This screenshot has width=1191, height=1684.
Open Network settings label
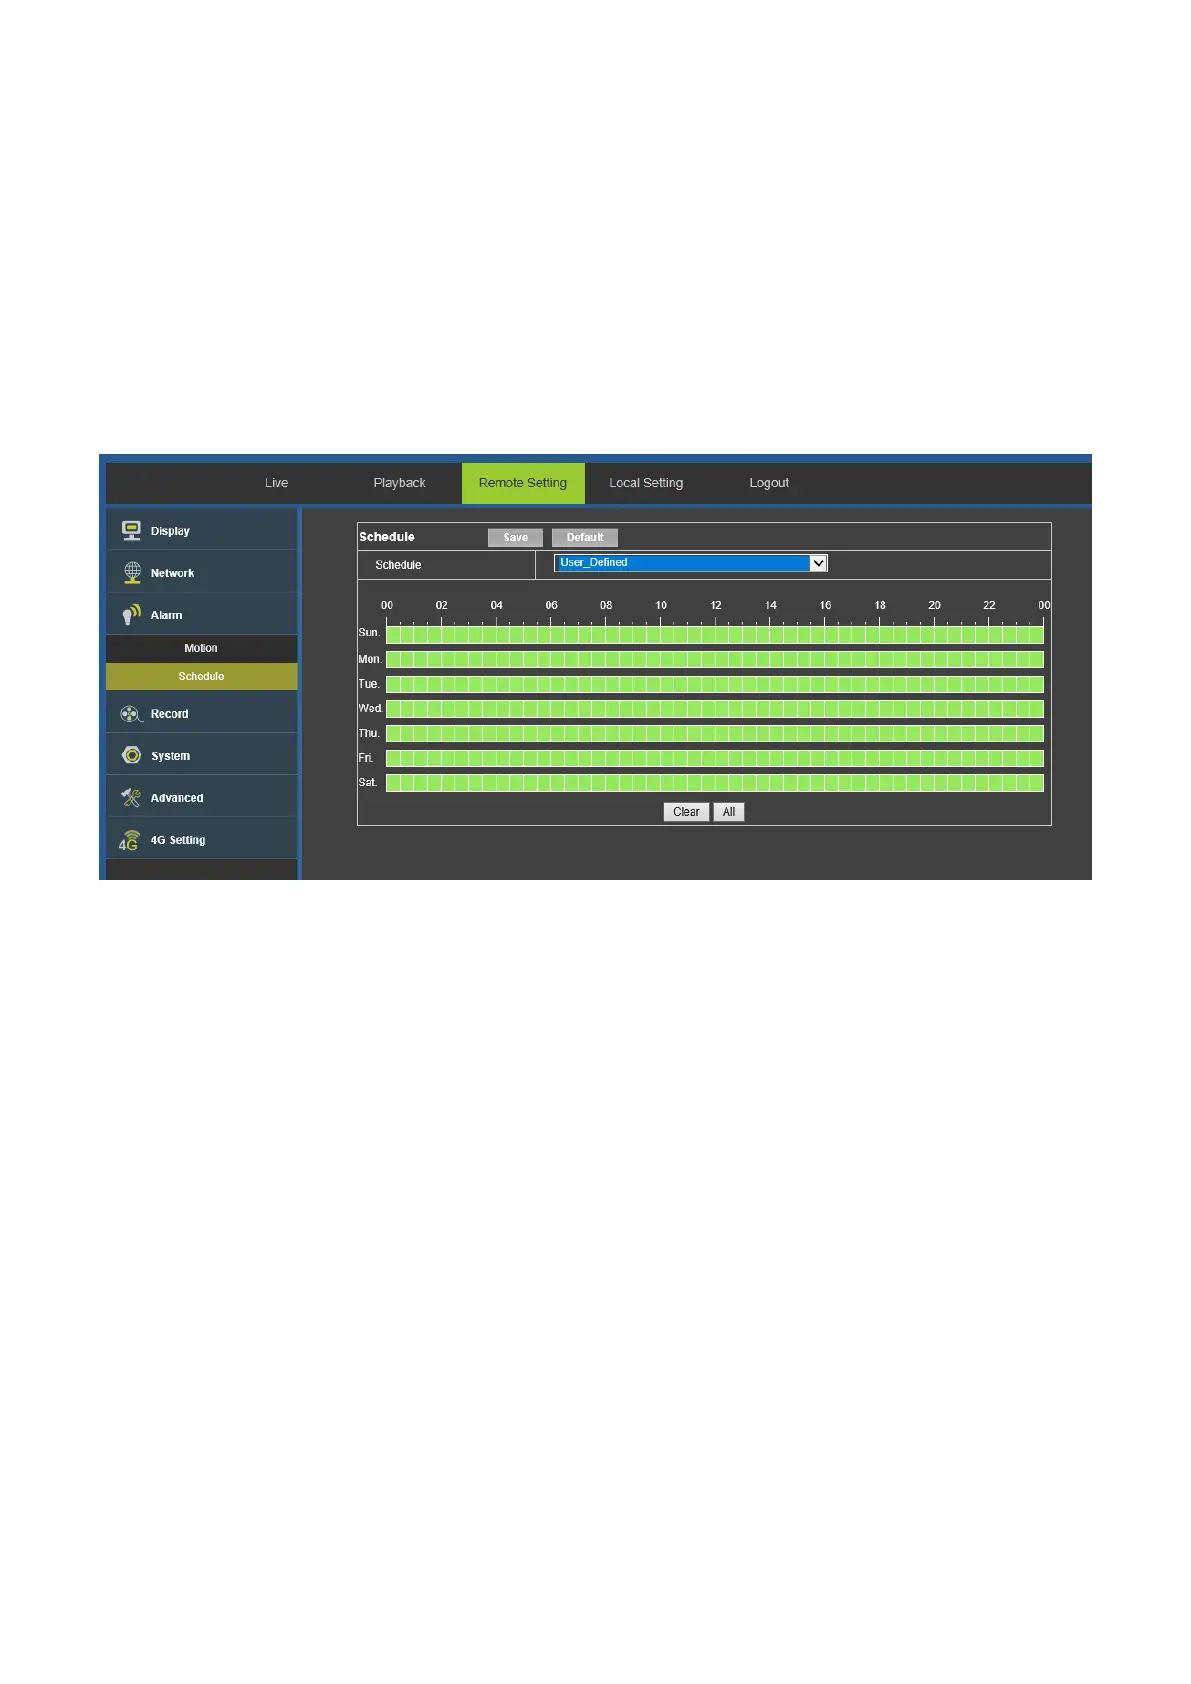(172, 573)
